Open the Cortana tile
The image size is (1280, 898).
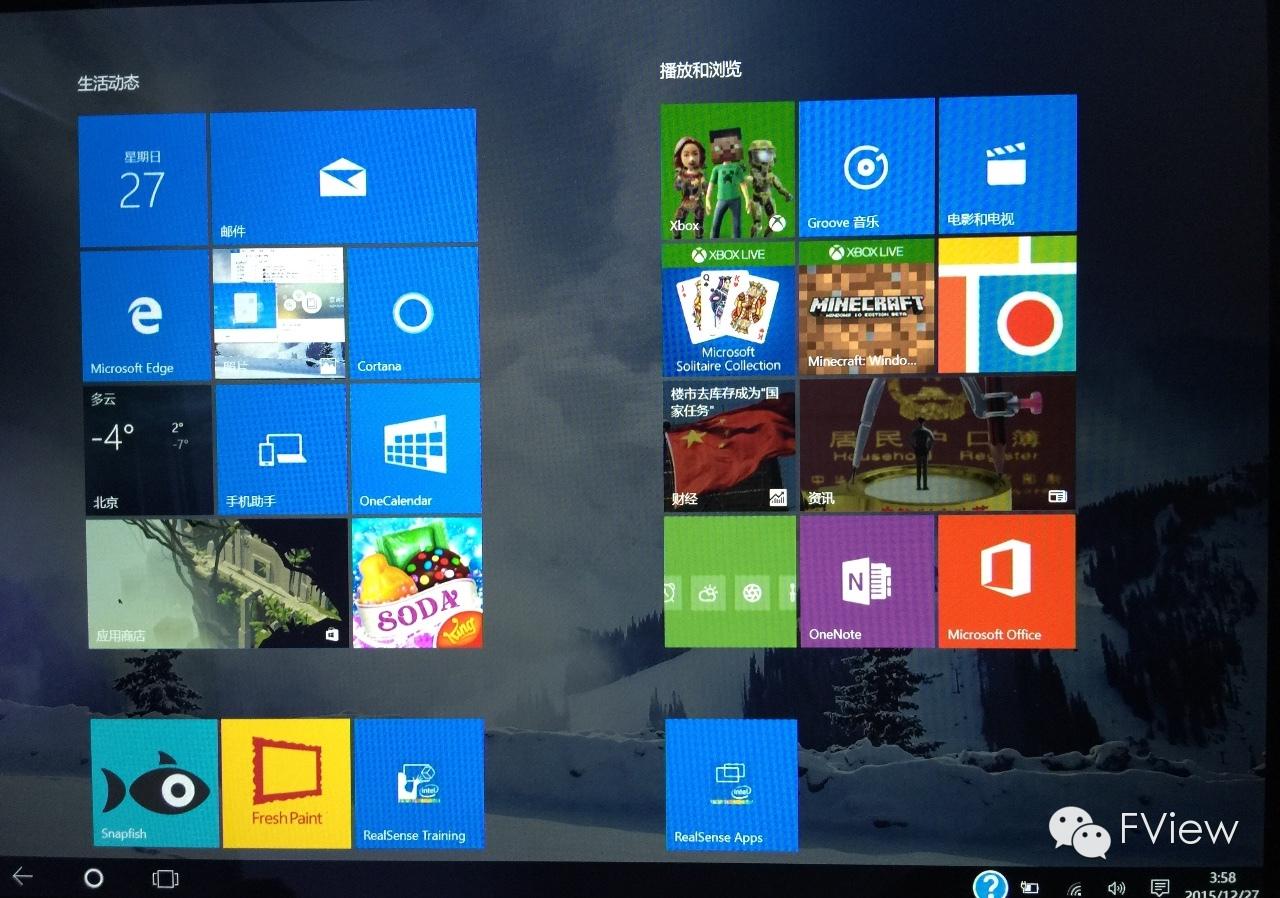[x=414, y=312]
